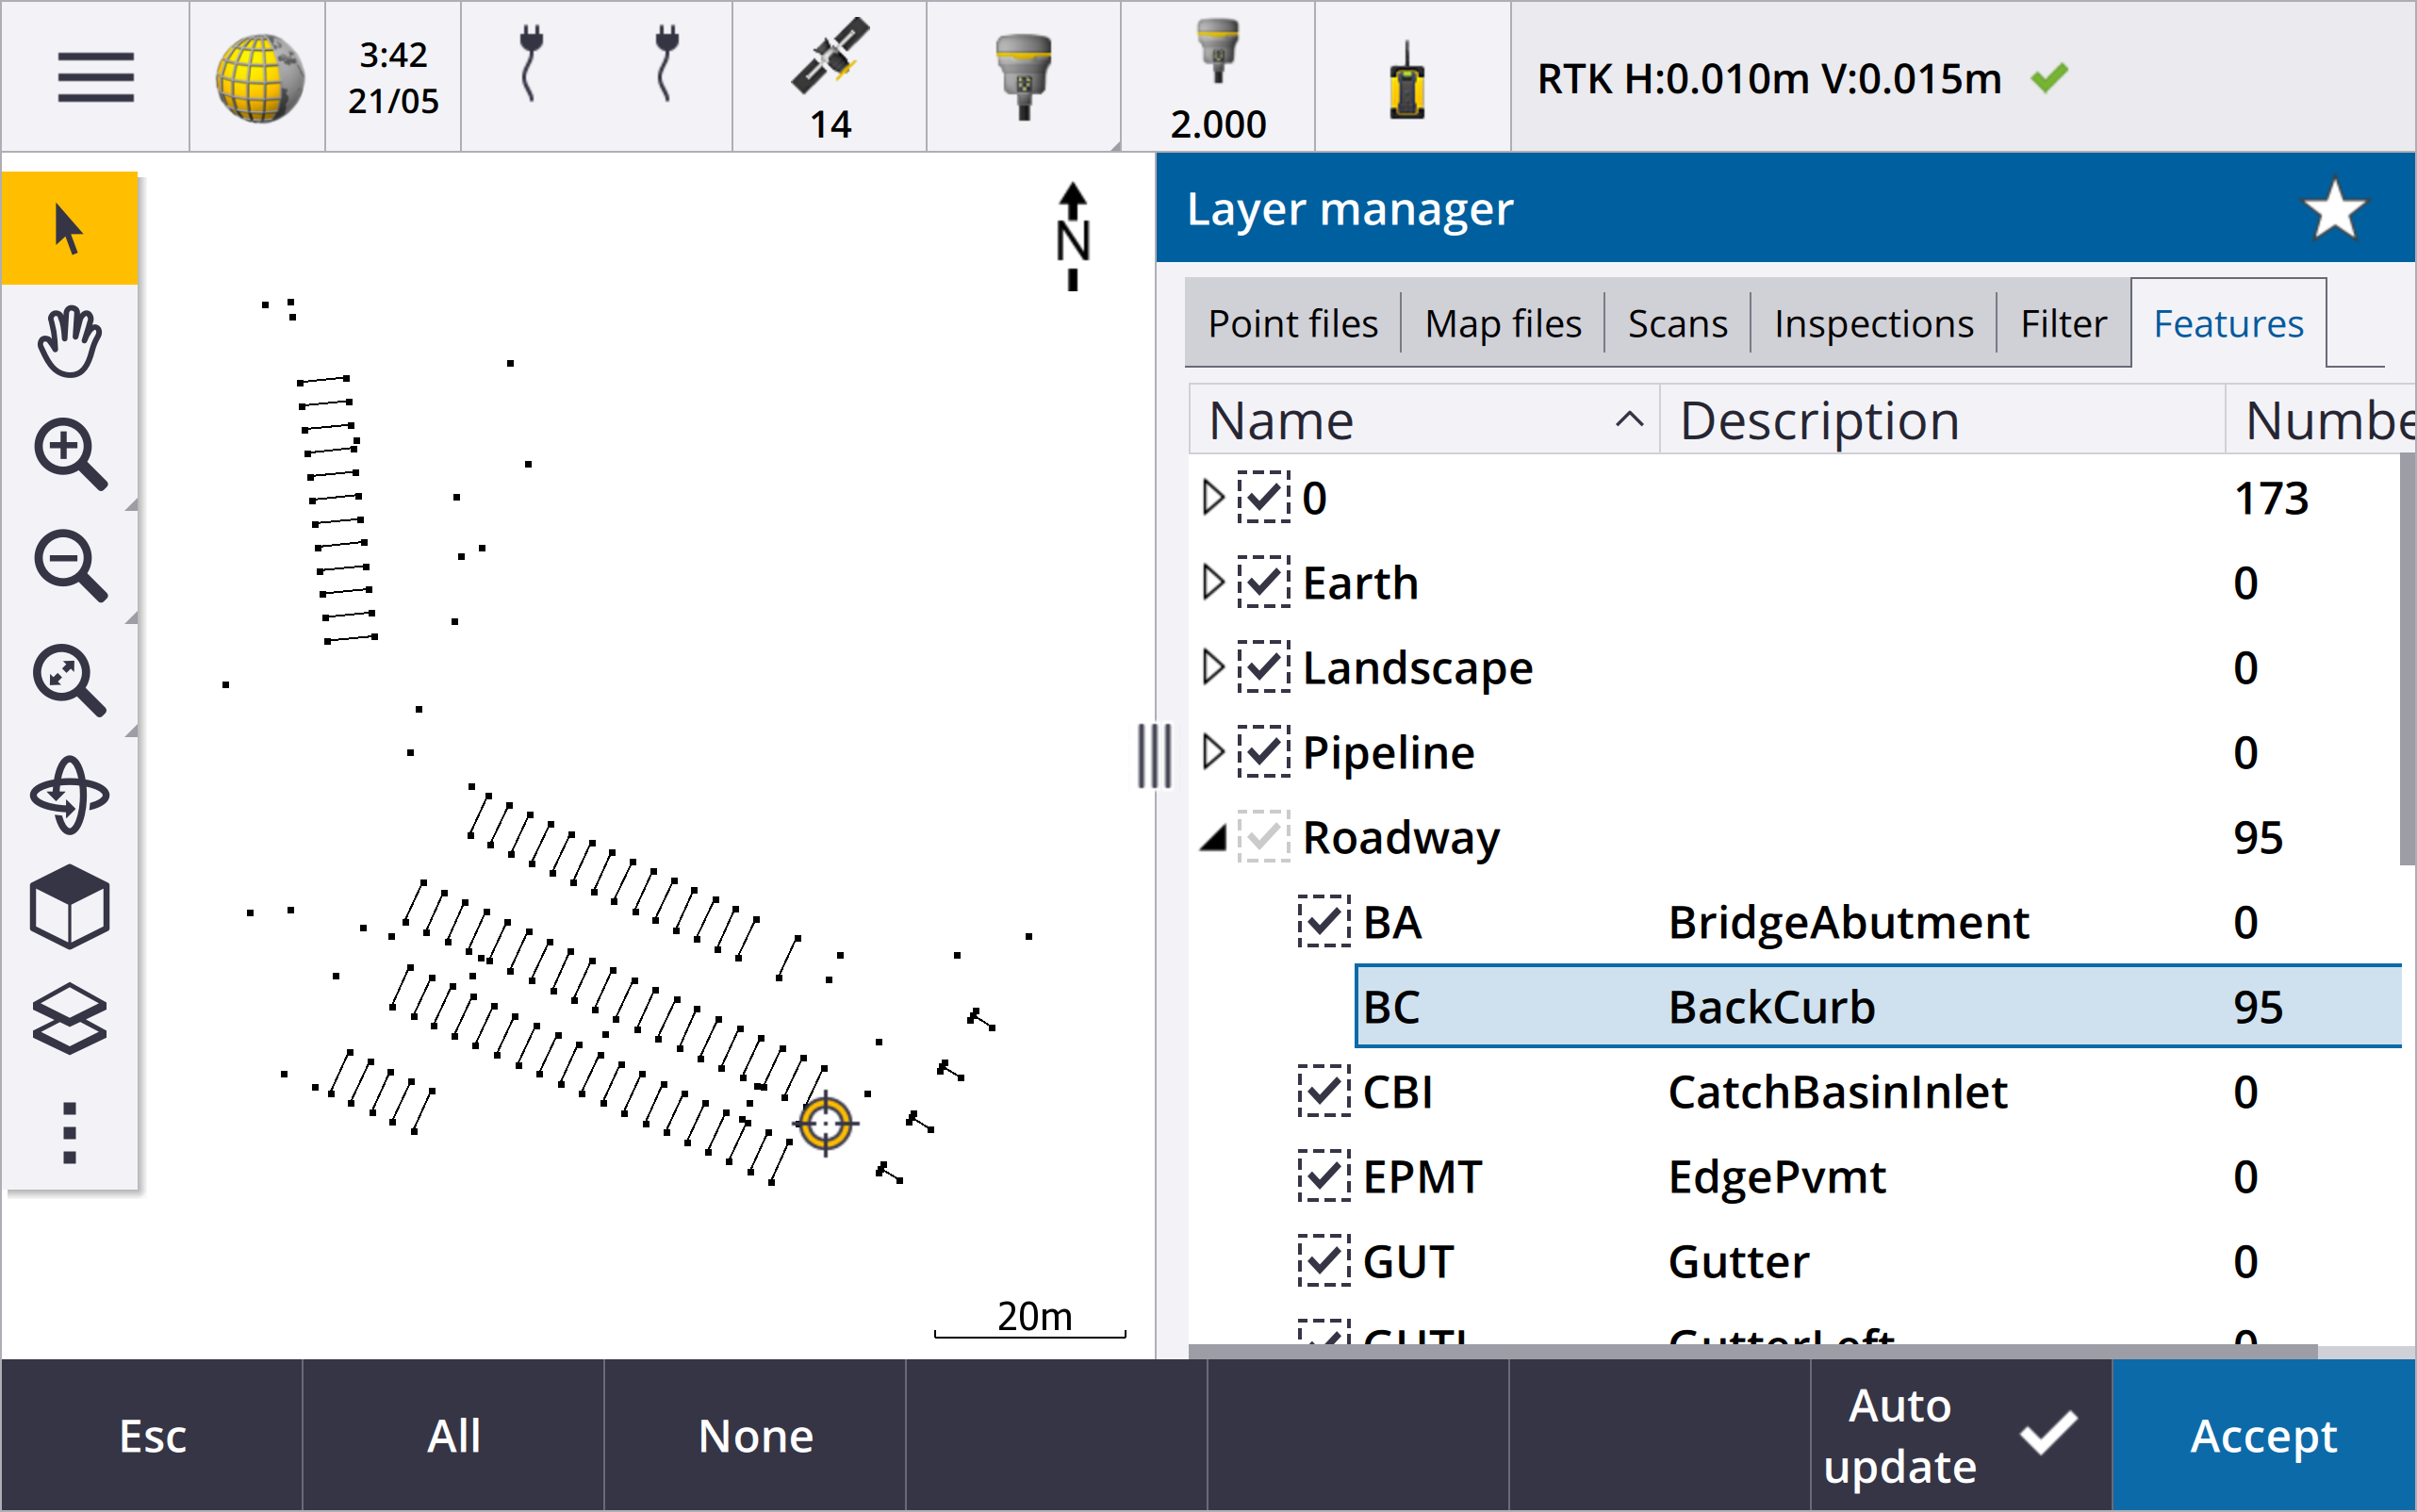Toggle the CBI CatchBasinInlet checkbox
Image resolution: width=2417 pixels, height=1512 pixels.
coord(1323,1092)
